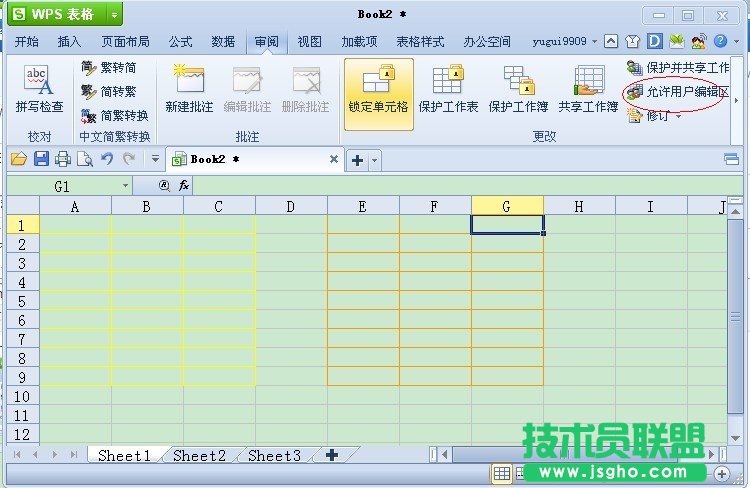750x488 pixels.
Task: Open the 表格样式 ribbon tab
Action: 420,42
